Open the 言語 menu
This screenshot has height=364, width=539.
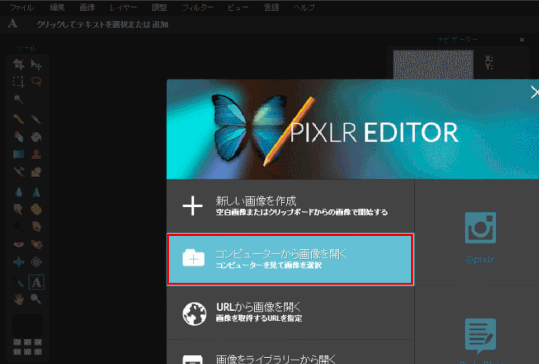click(271, 8)
